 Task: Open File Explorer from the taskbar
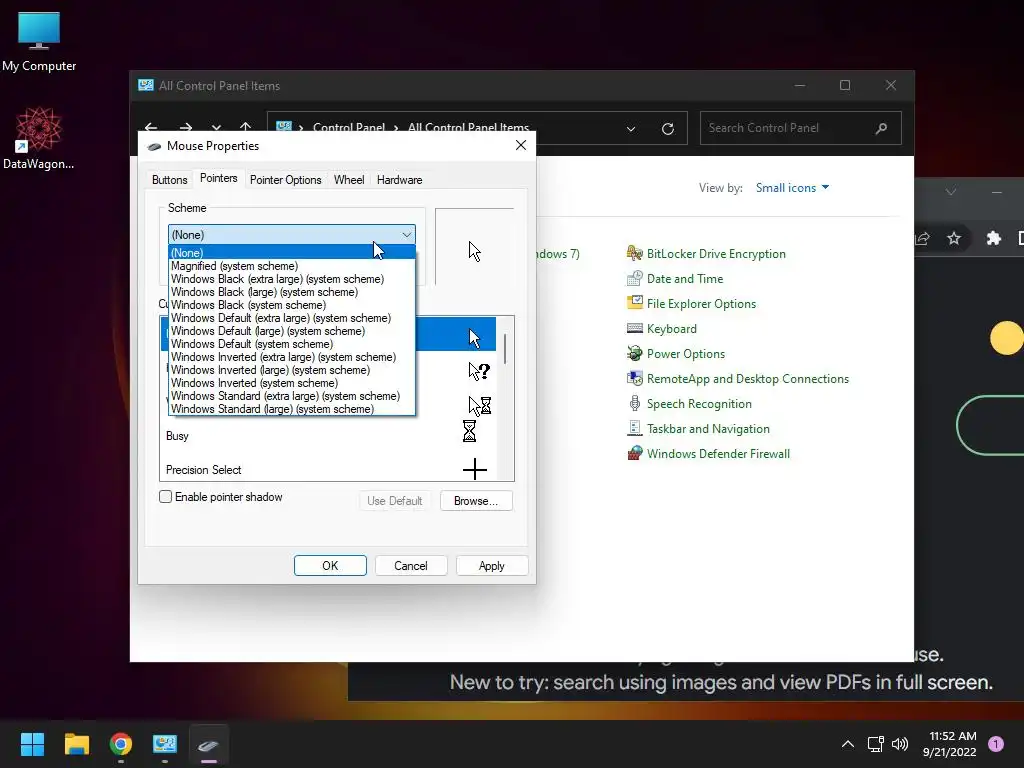pos(76,744)
